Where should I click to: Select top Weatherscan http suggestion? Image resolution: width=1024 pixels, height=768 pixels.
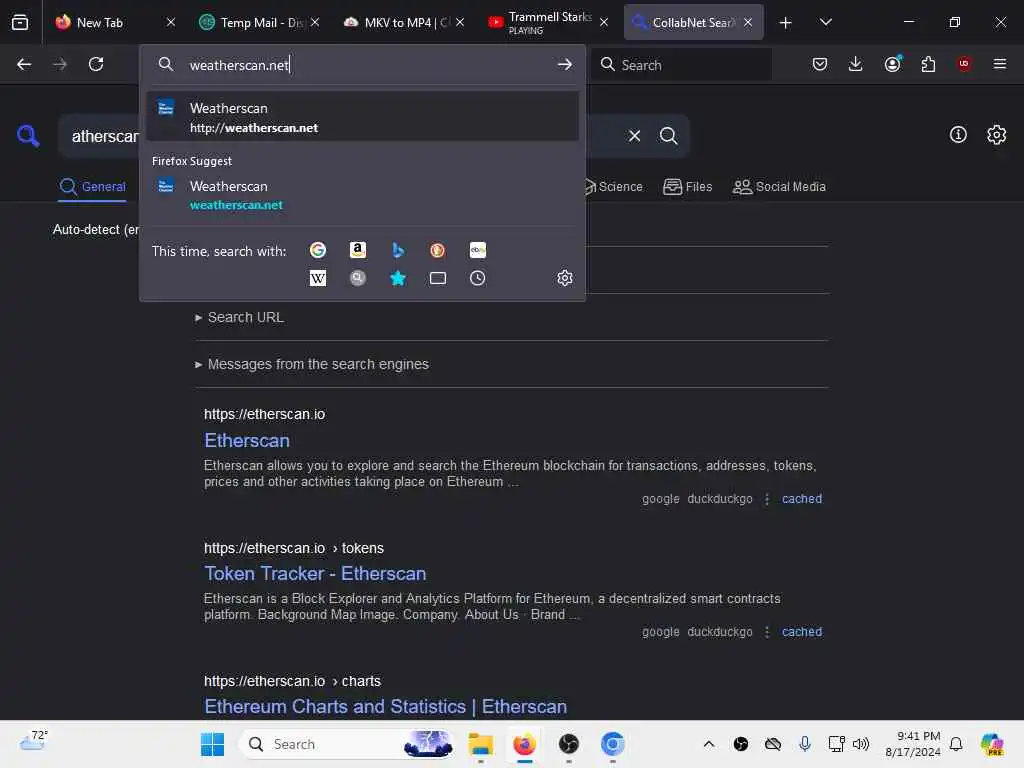coord(362,117)
